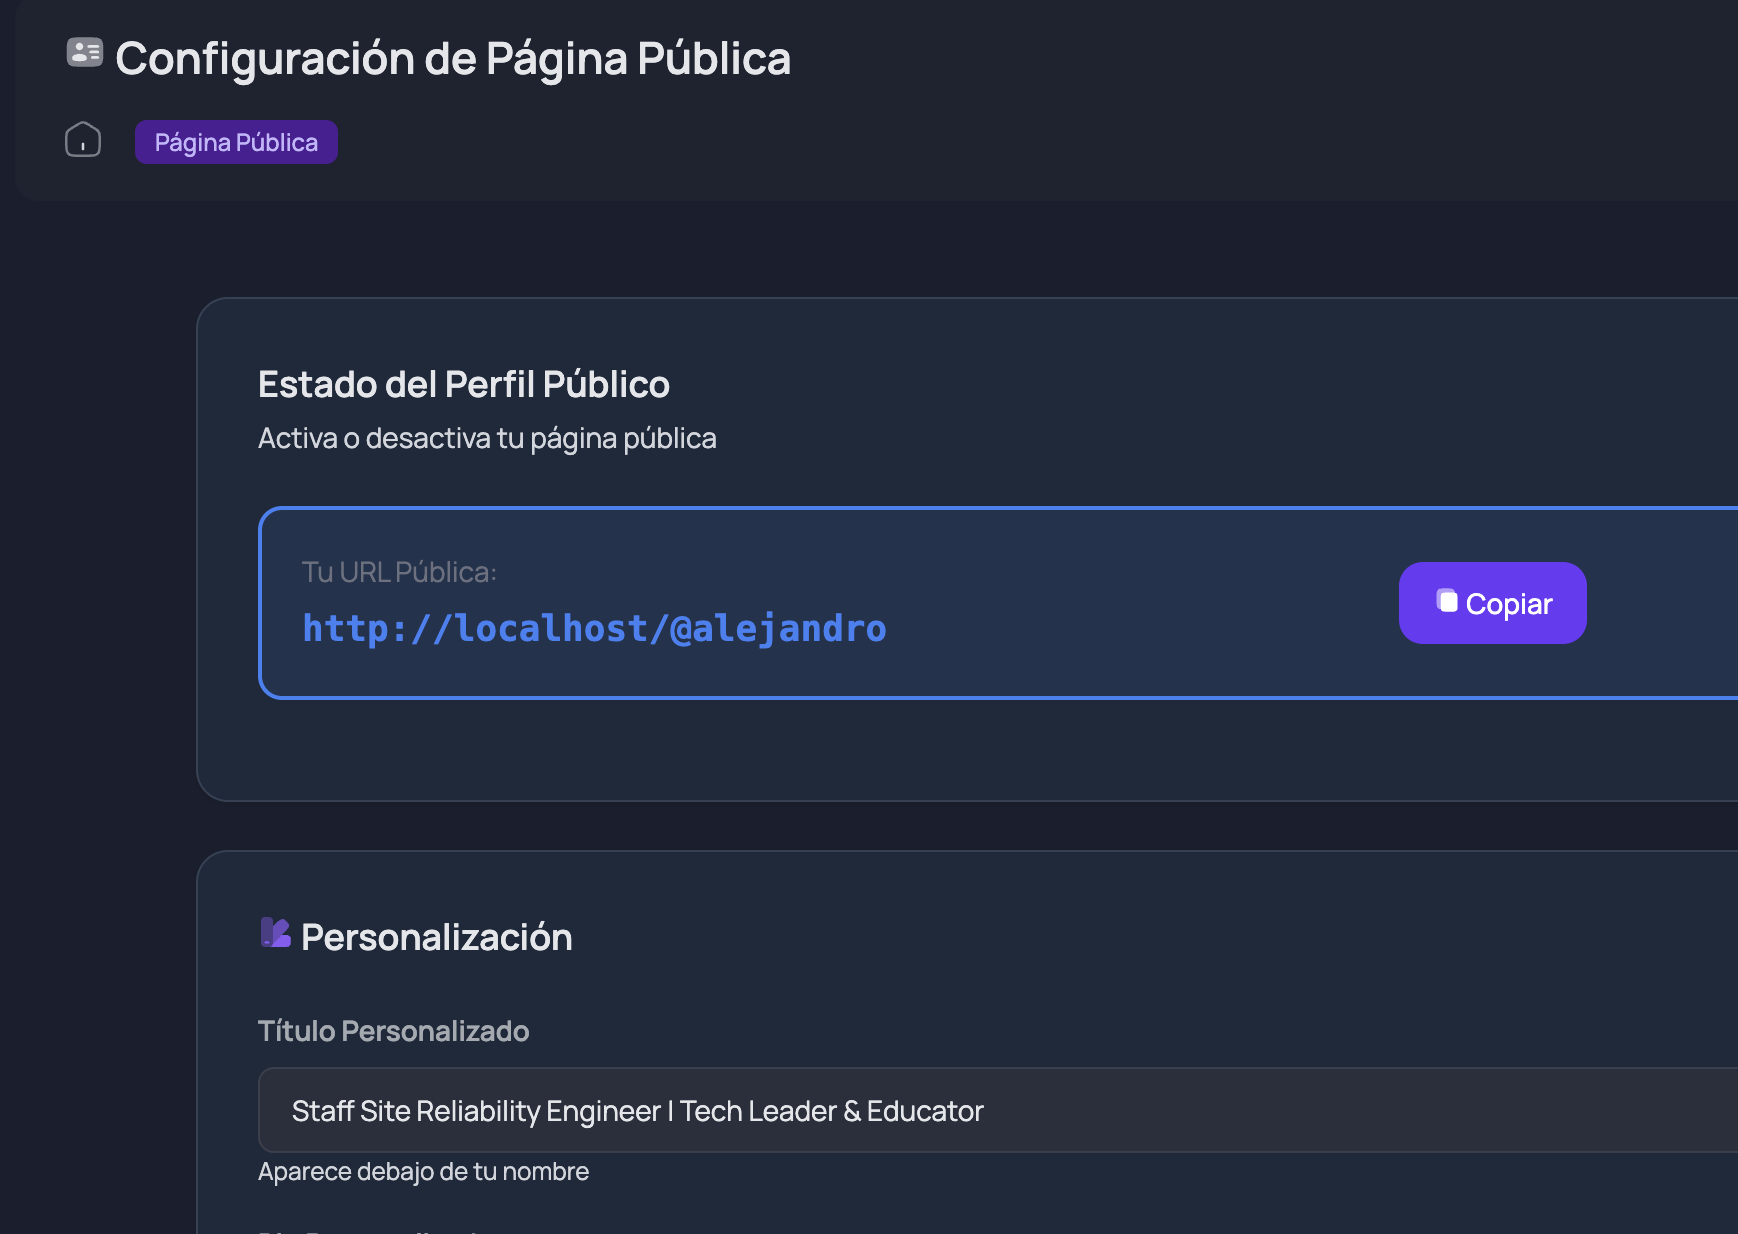Select the Staff Site Reliability Engineer title value
This screenshot has width=1738, height=1234.
(637, 1110)
